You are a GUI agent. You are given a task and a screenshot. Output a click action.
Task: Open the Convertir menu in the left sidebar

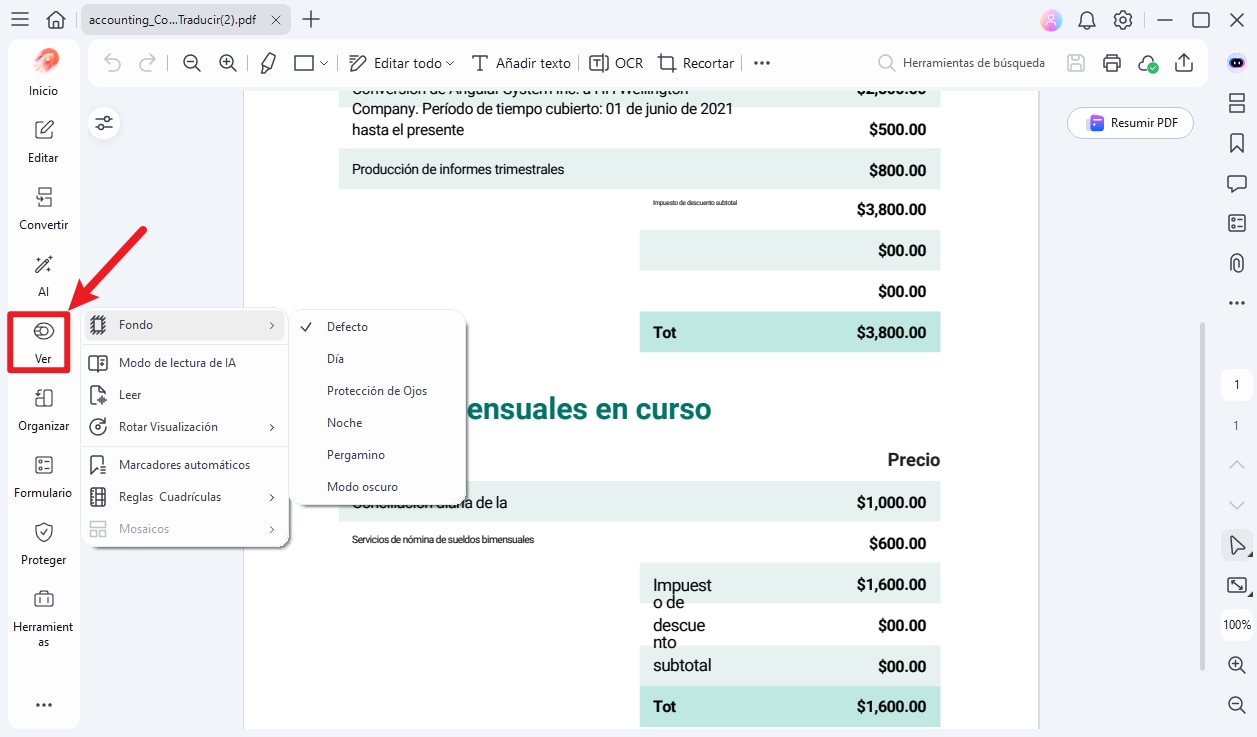43,207
